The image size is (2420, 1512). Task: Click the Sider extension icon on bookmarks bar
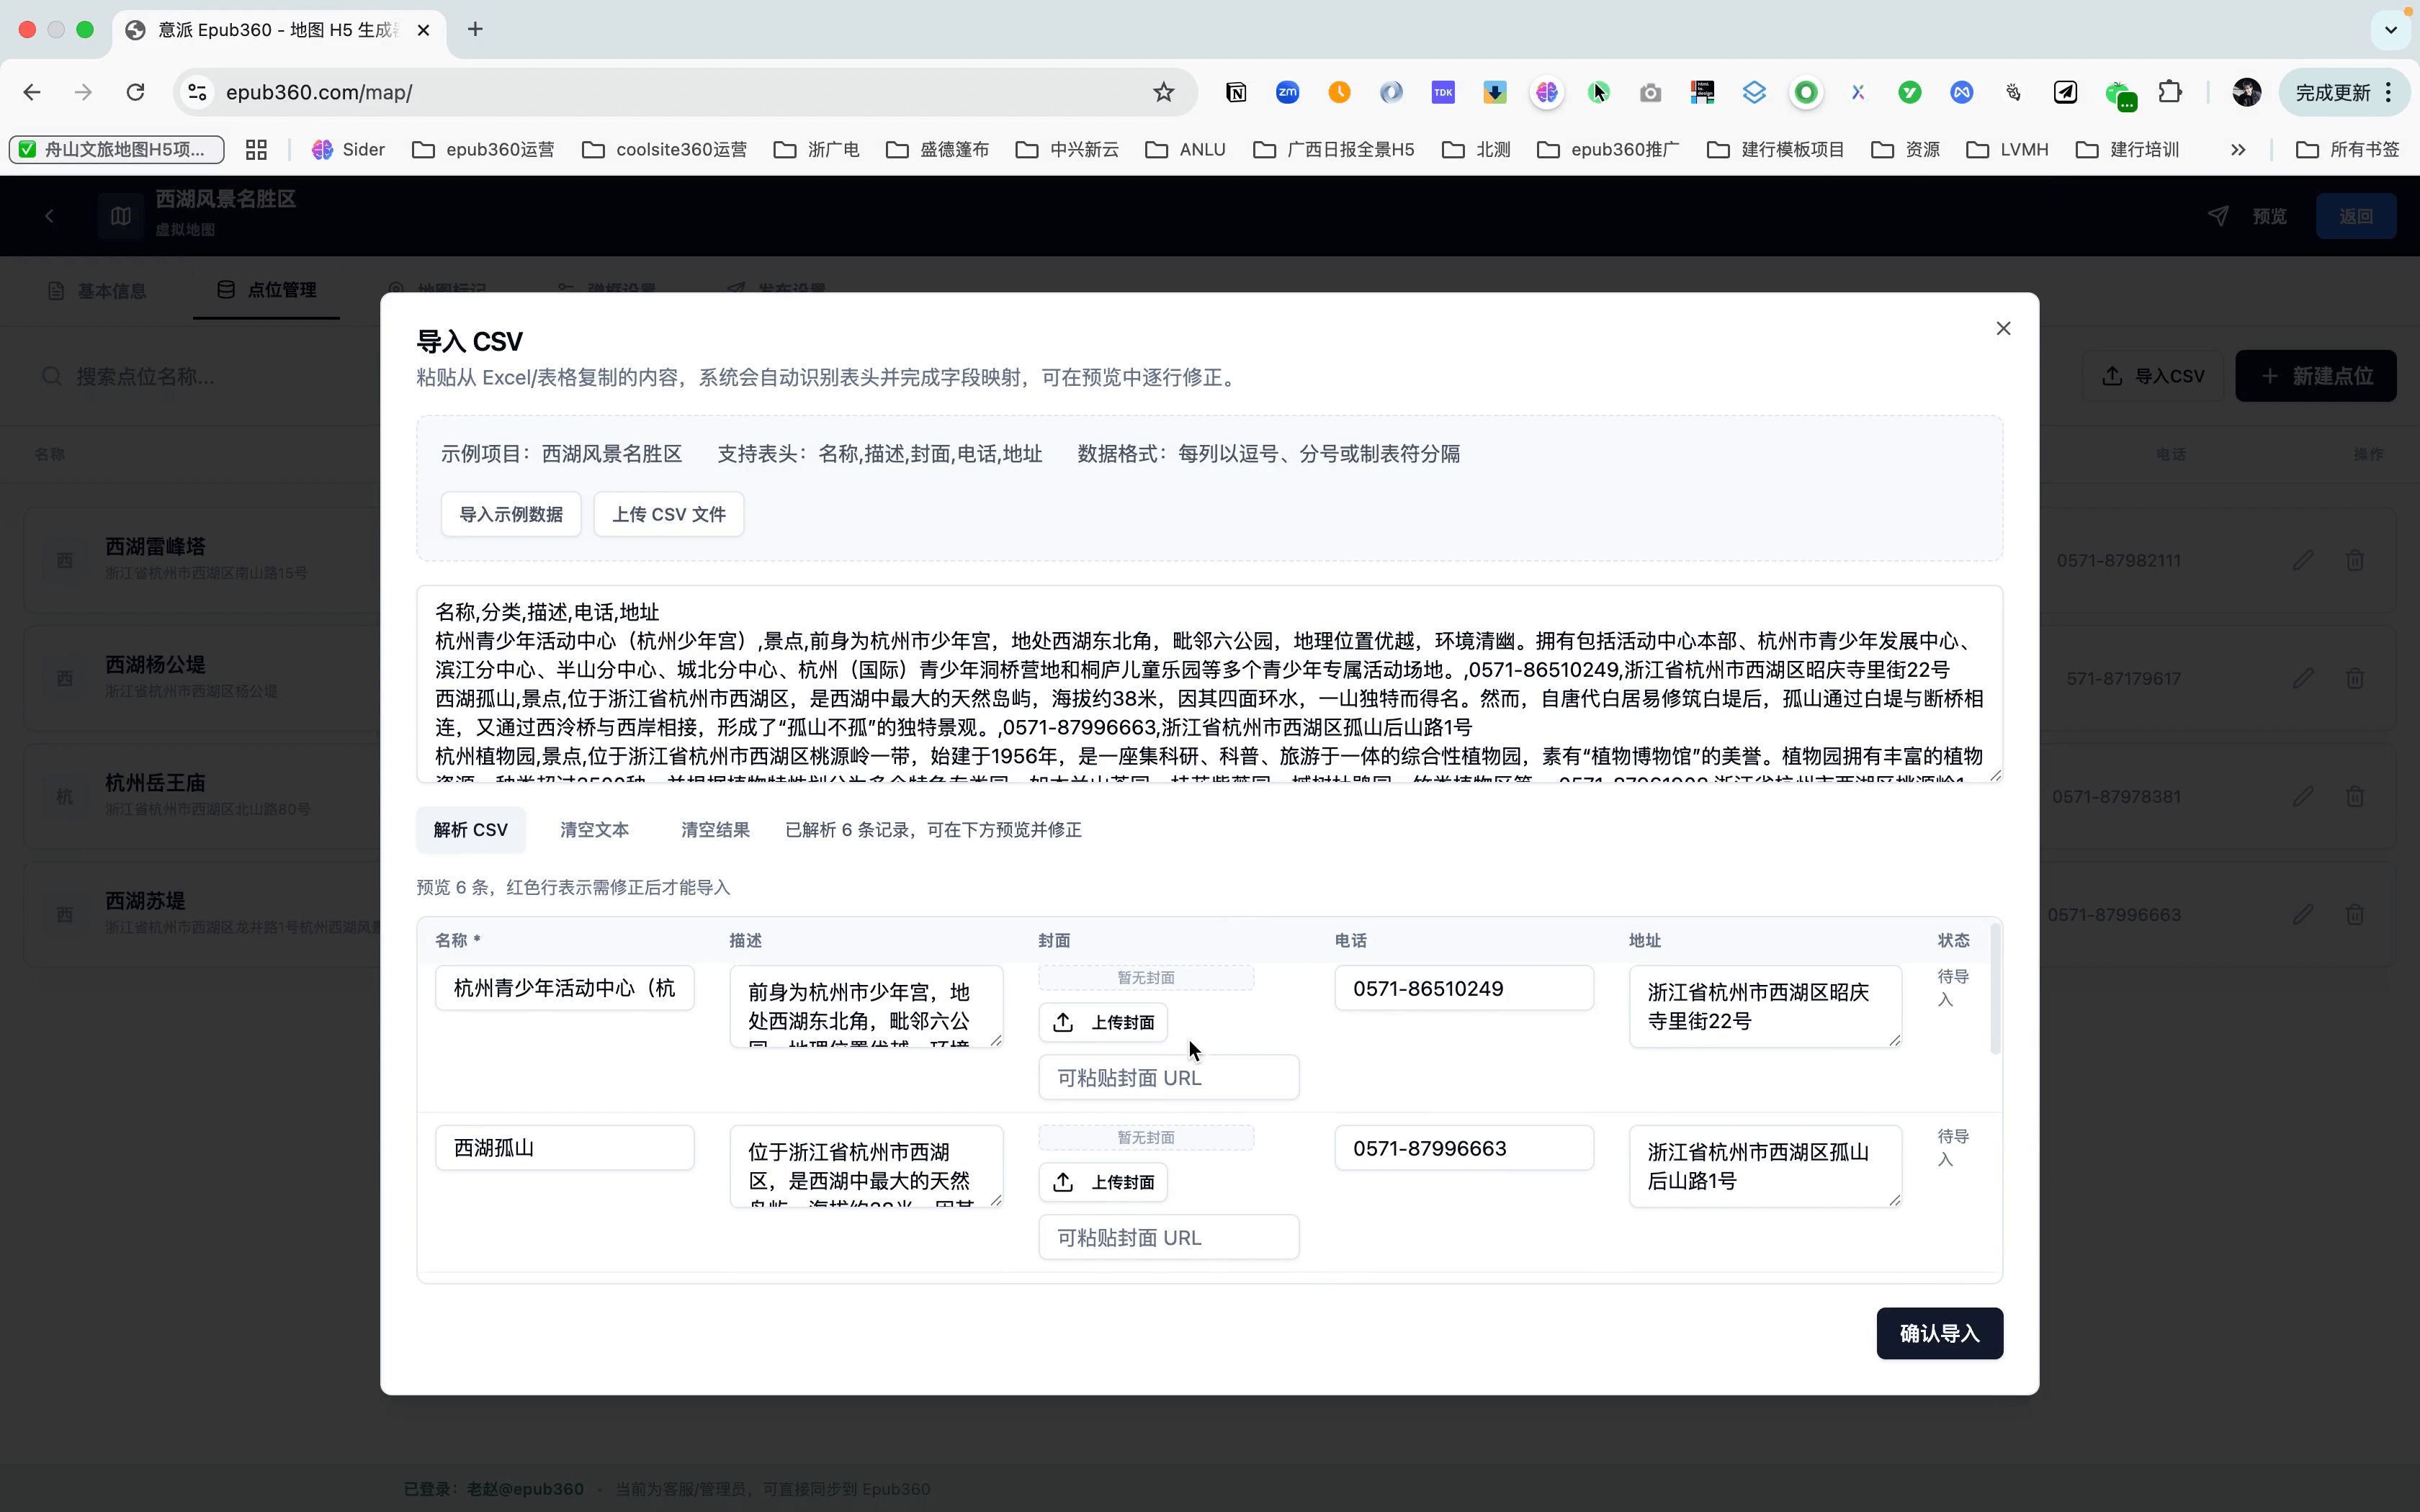coord(323,149)
